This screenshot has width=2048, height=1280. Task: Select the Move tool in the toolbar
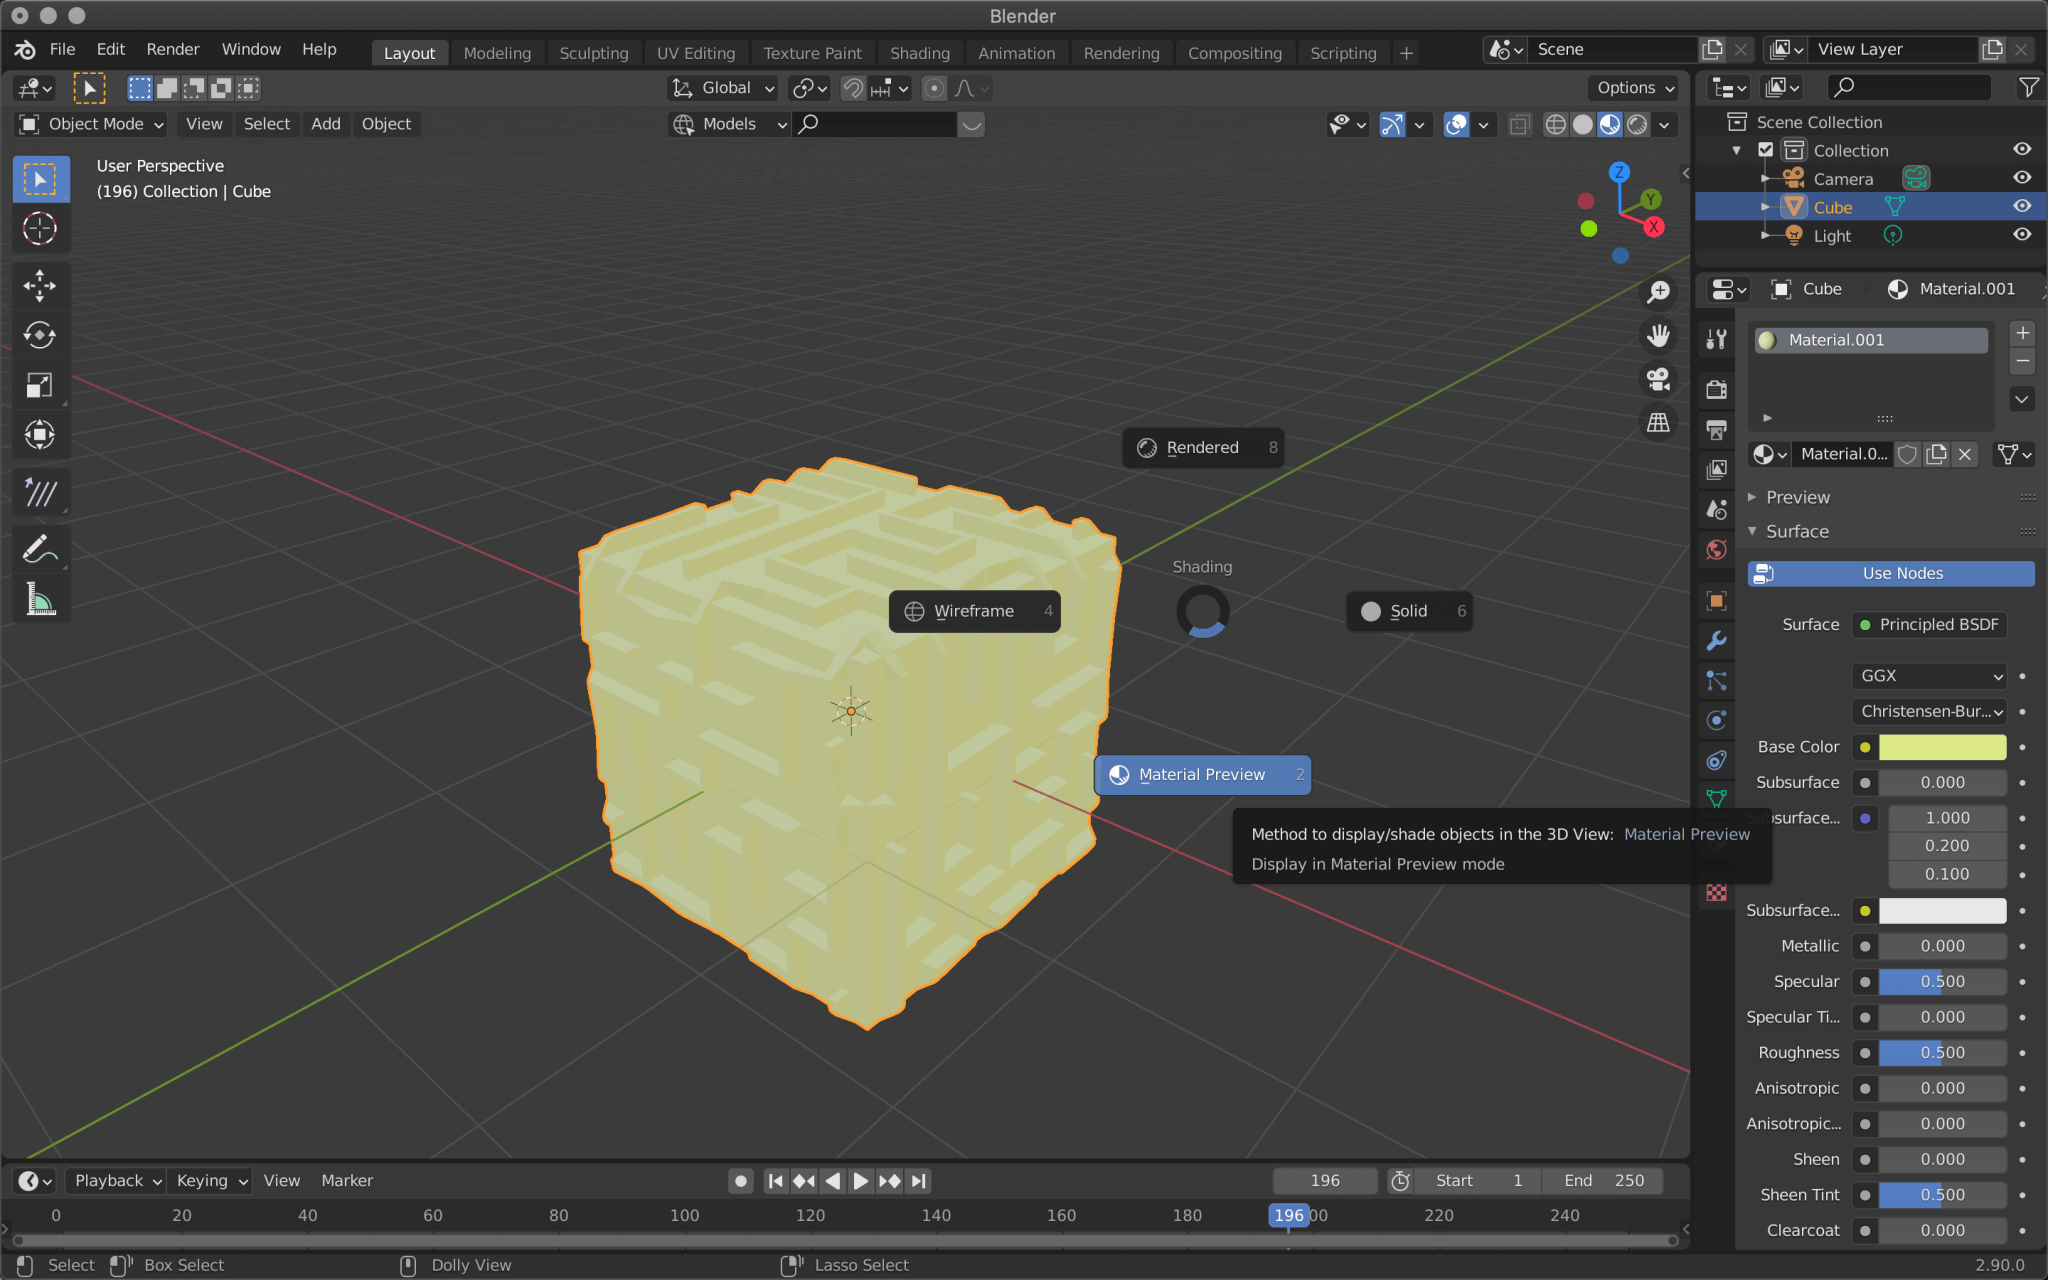click(x=40, y=286)
